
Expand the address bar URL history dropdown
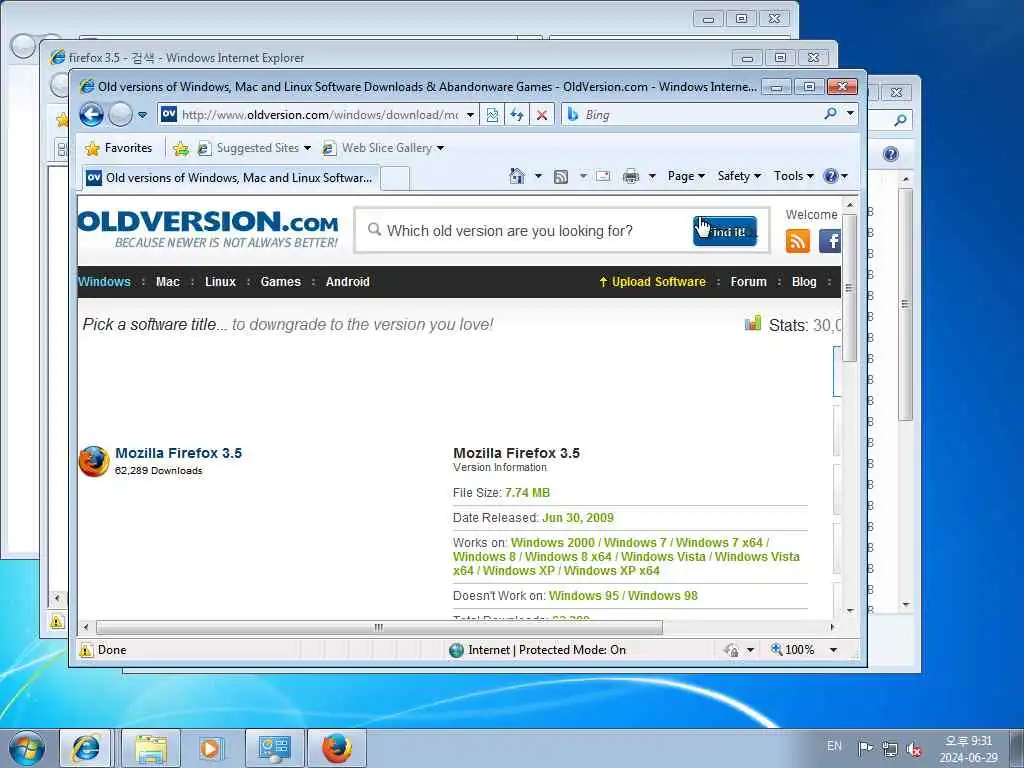[x=470, y=115]
